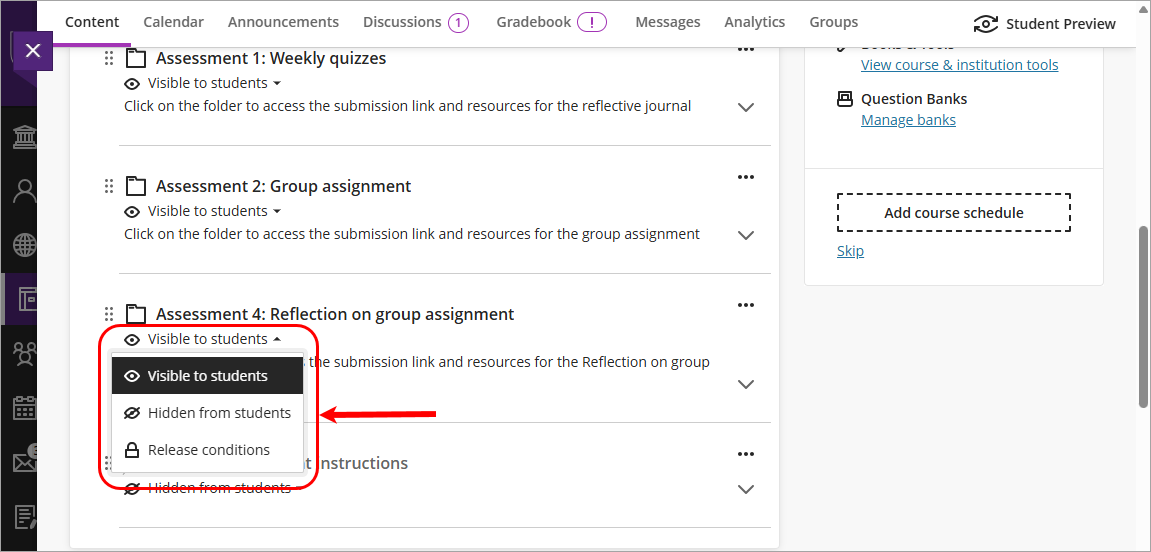Image resolution: width=1151 pixels, height=552 pixels.
Task: Open the Courses sidebar icon
Action: pyautogui.click(x=26, y=299)
